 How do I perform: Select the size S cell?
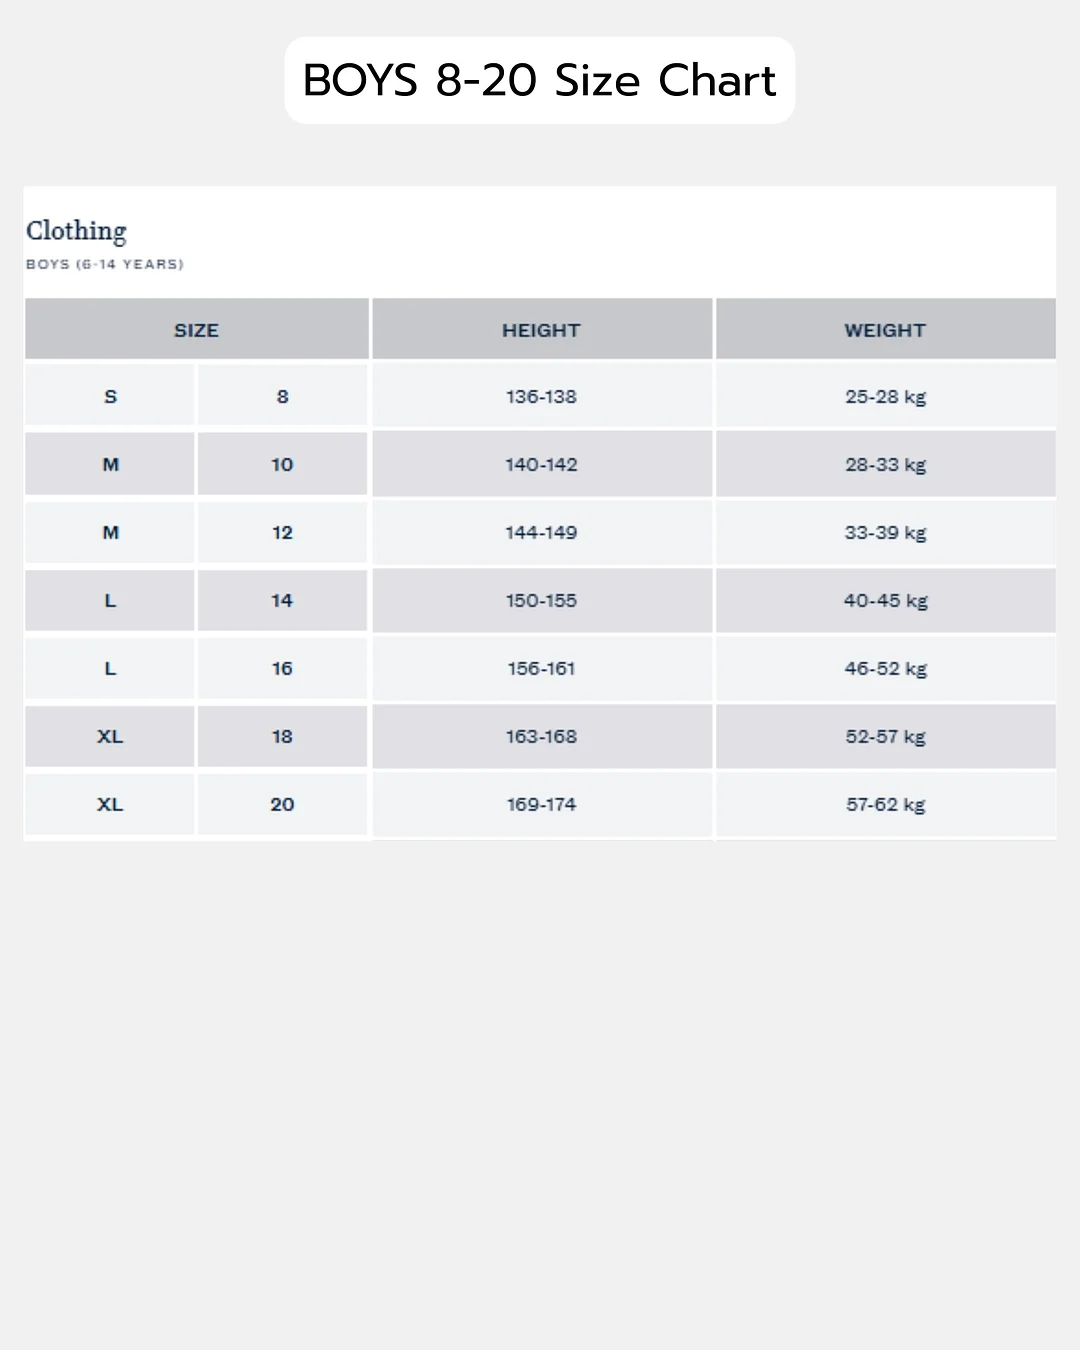point(110,396)
